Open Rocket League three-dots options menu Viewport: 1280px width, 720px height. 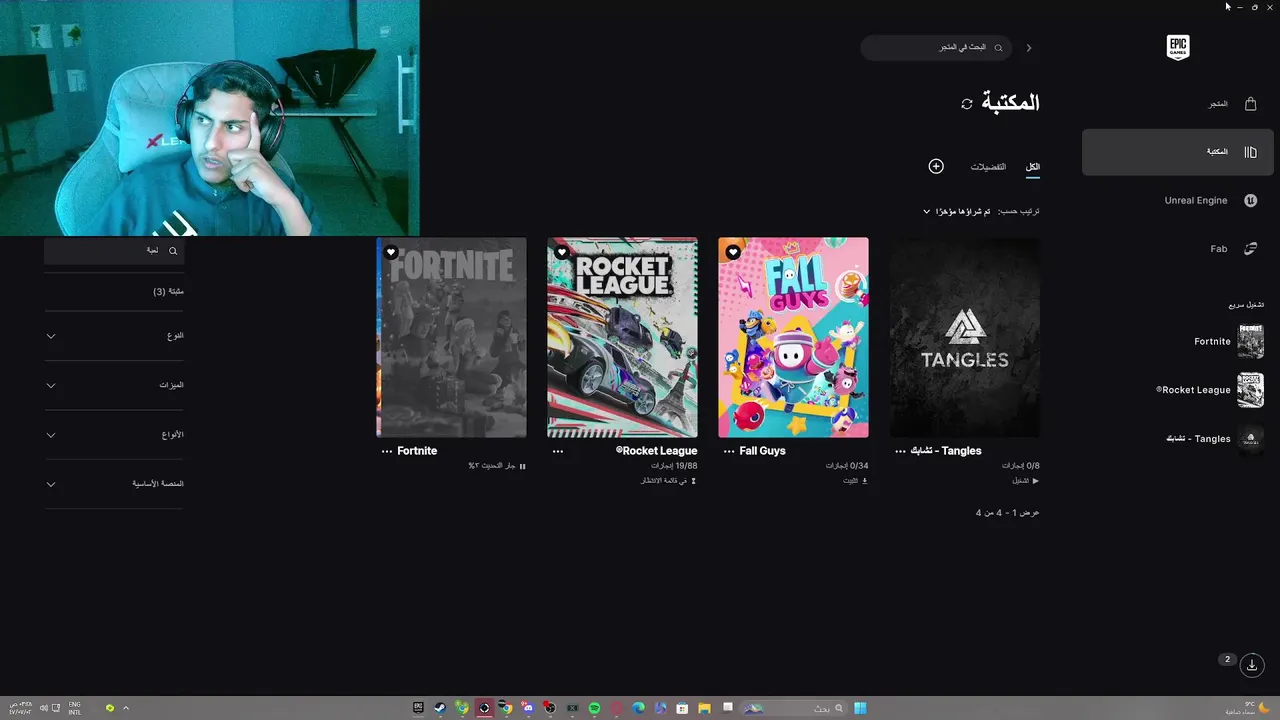tap(558, 451)
